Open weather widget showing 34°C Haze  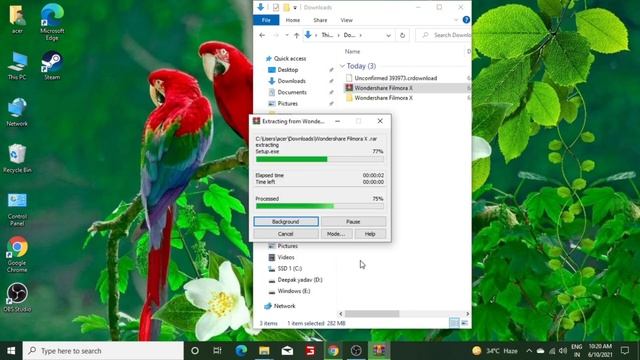[495, 351]
